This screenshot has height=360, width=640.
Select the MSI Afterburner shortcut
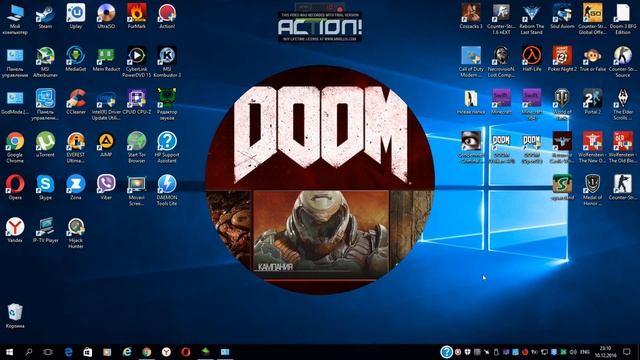click(x=45, y=62)
